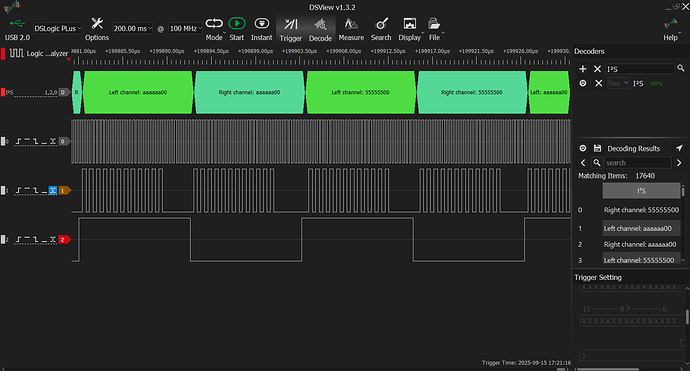Select result row 2 Right channel: aaaaaa00

(641, 244)
